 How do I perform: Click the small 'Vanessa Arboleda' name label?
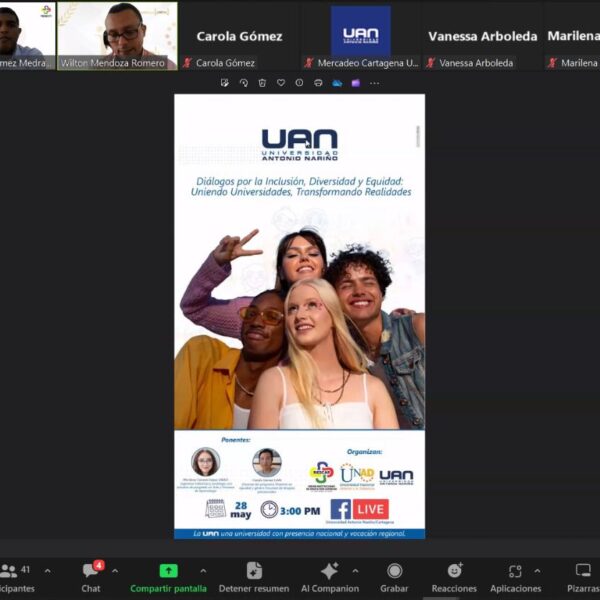tap(476, 63)
